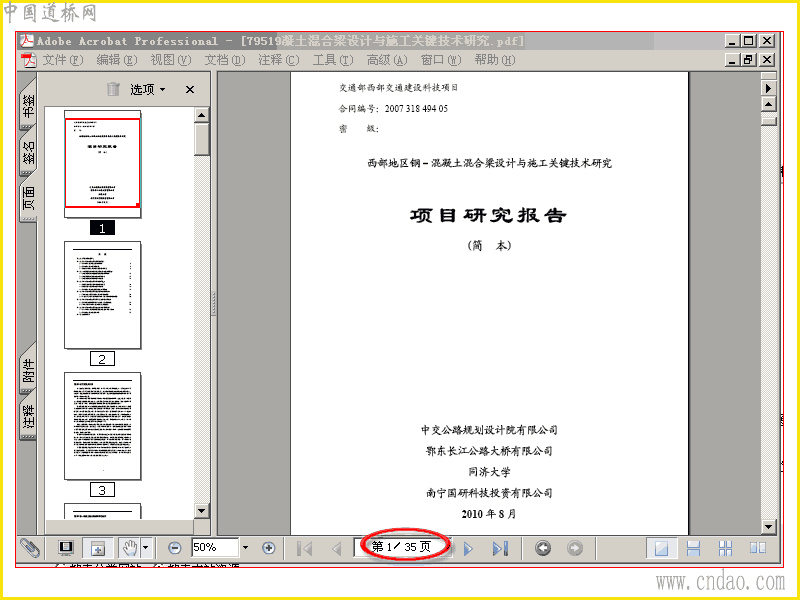Switch to the 书签 bookmarks tab

(x=29, y=106)
